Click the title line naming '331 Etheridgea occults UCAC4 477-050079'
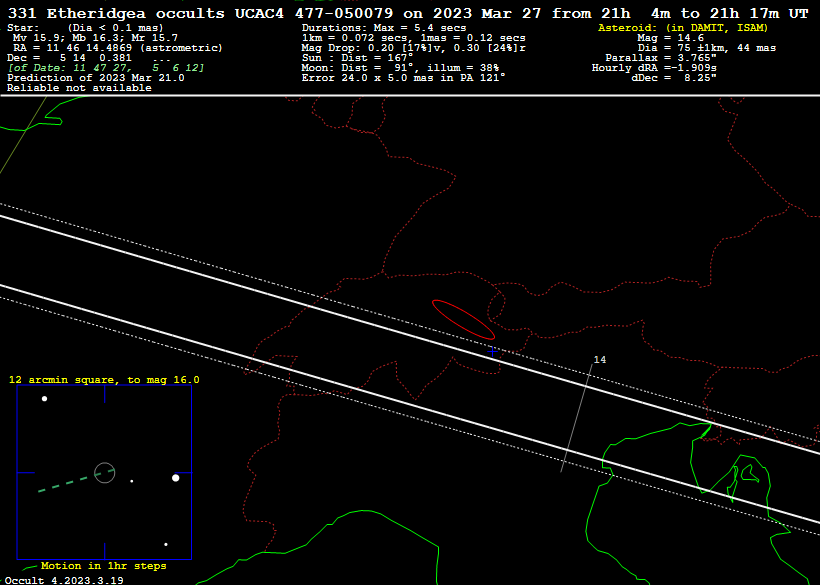The height and width of the screenshot is (585, 820). click(408, 13)
